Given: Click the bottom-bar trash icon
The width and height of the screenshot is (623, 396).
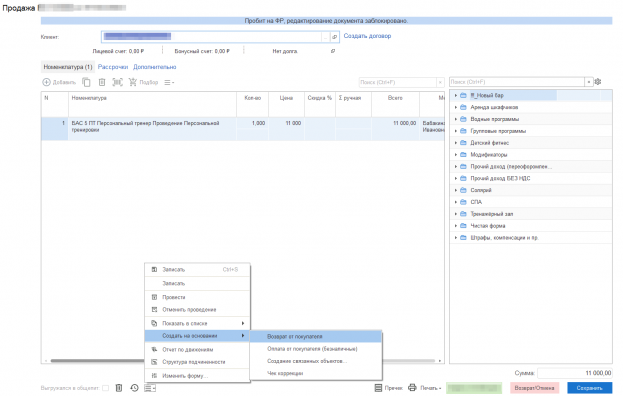Looking at the screenshot, I should click(x=119, y=388).
